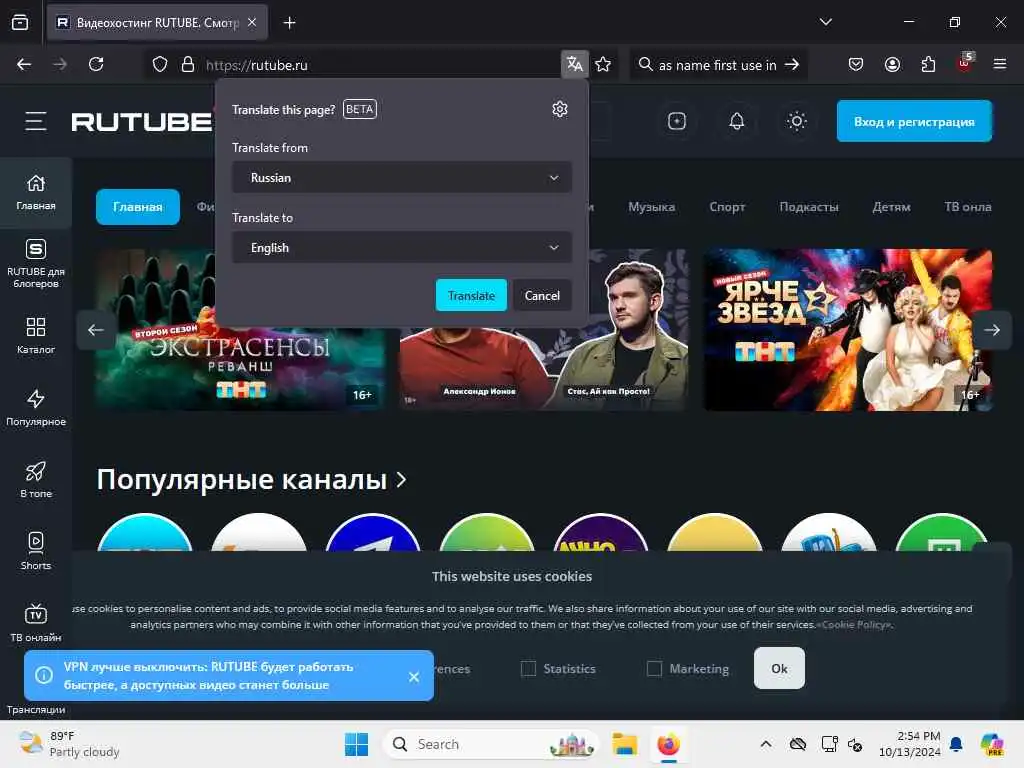Open Shorts in the sidebar
The width and height of the screenshot is (1024, 768).
tap(36, 551)
